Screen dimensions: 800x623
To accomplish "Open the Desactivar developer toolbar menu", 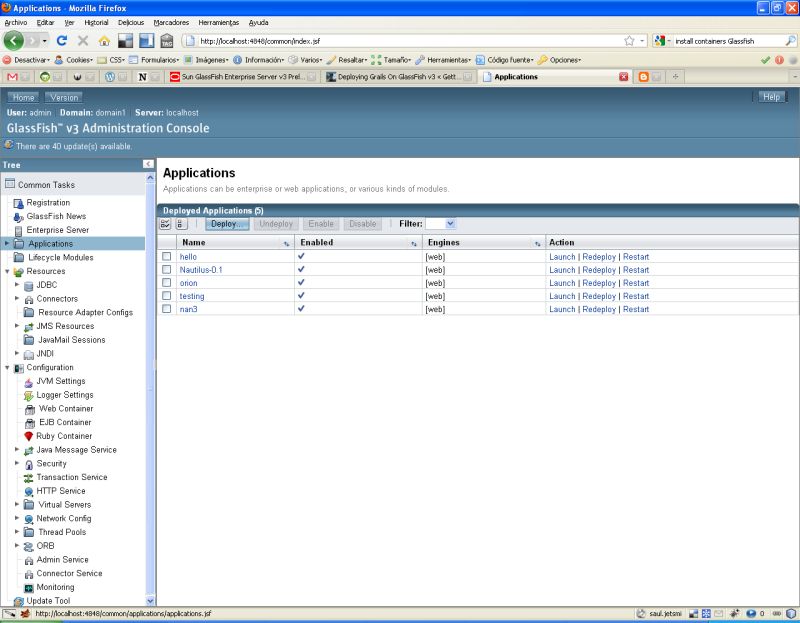I will [x=27, y=60].
